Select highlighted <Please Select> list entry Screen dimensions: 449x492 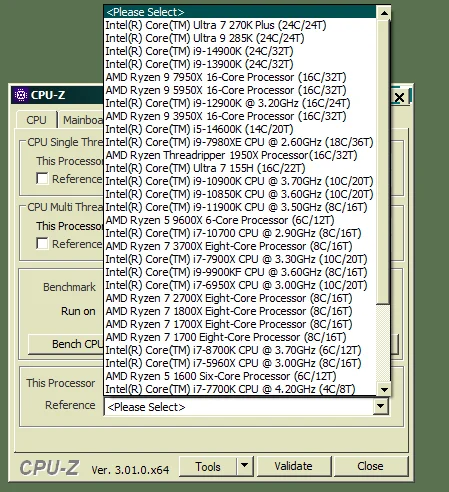click(240, 12)
